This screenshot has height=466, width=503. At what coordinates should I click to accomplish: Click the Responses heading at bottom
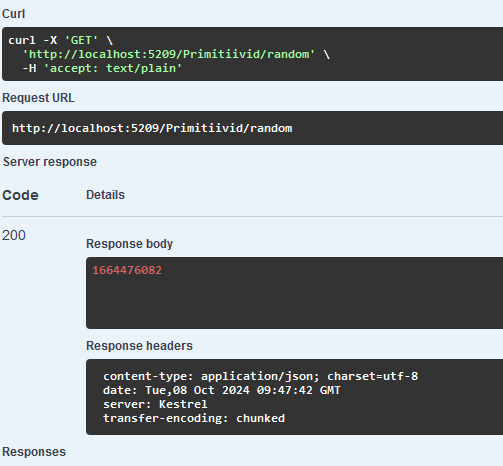pyautogui.click(x=34, y=452)
